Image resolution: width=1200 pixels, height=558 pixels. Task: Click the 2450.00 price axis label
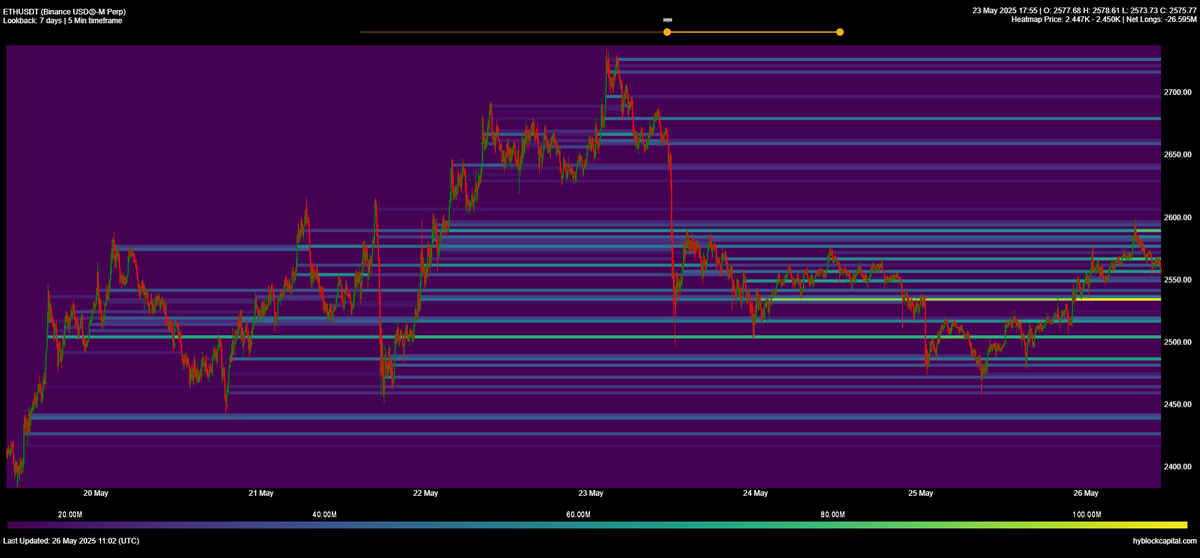1178,405
